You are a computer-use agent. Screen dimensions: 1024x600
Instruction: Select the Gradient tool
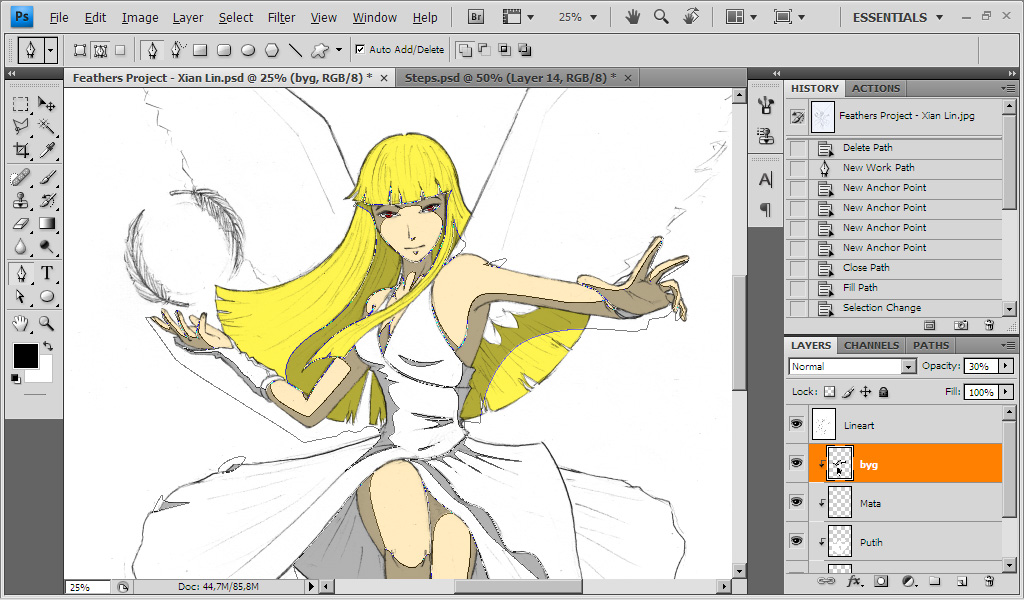(46, 223)
